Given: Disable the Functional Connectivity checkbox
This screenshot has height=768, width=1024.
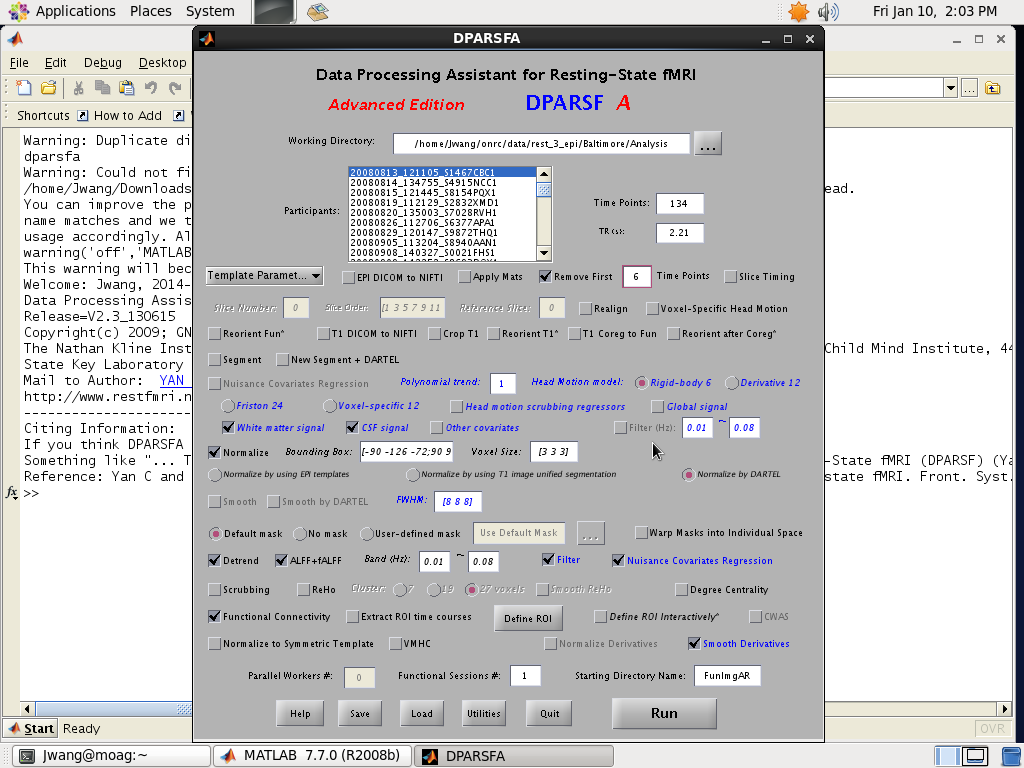Looking at the screenshot, I should pos(214,616).
